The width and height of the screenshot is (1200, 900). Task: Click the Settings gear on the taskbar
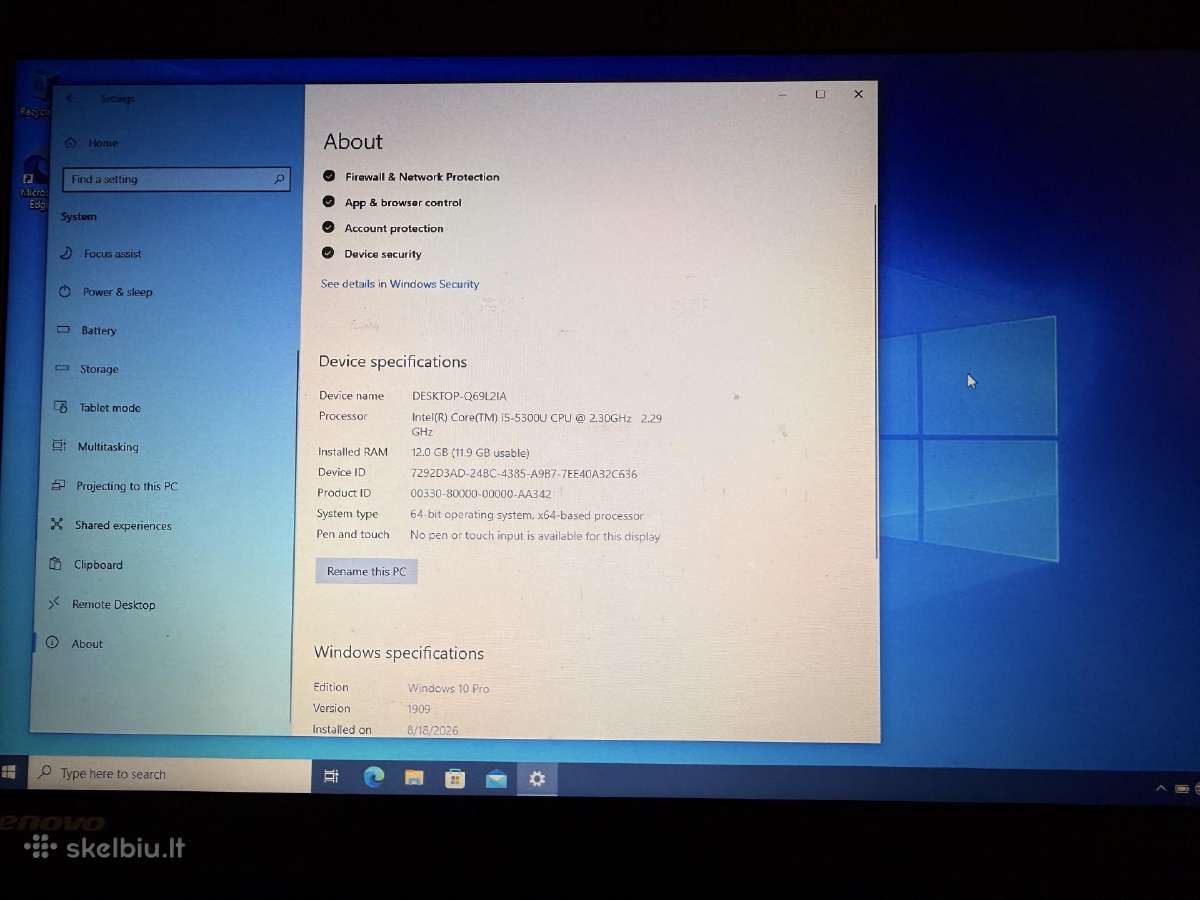[x=537, y=779]
